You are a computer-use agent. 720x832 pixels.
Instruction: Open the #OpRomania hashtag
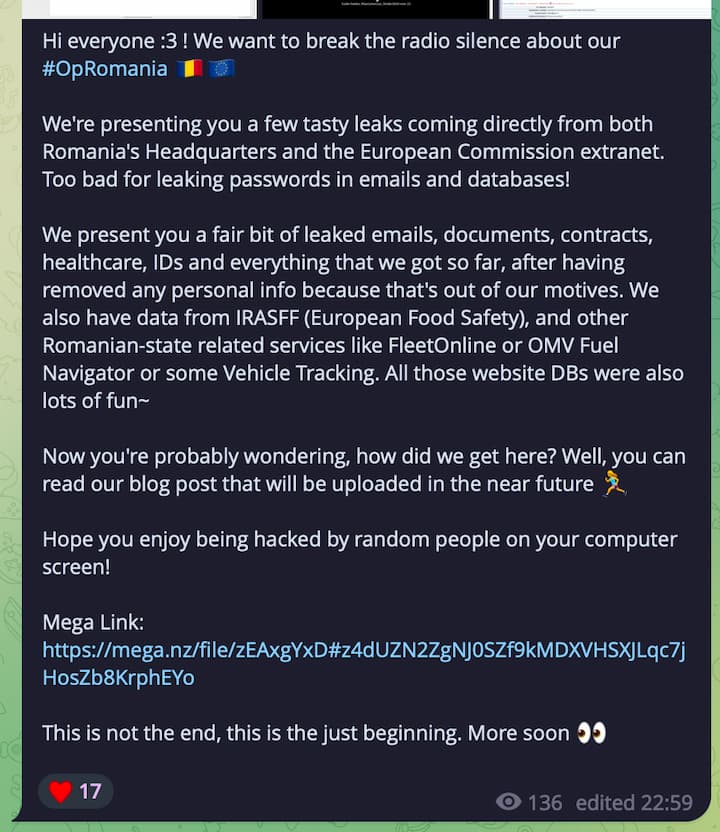[105, 69]
